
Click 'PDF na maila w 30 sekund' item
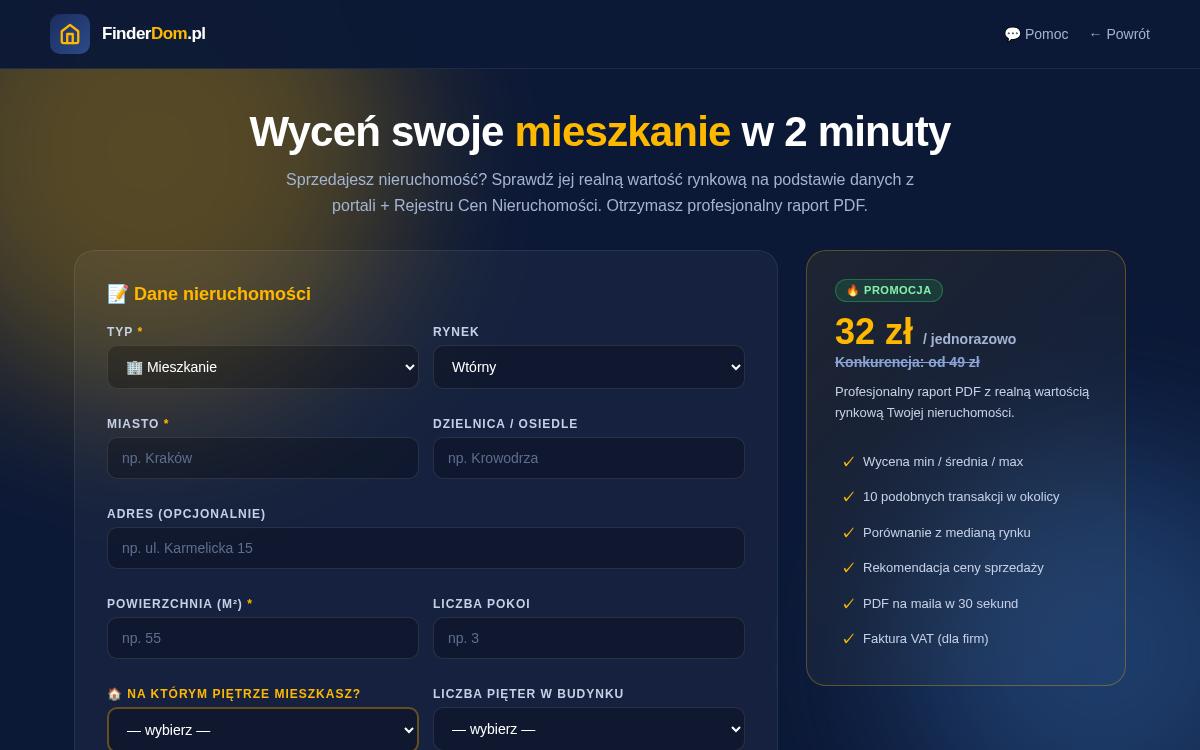(x=941, y=604)
